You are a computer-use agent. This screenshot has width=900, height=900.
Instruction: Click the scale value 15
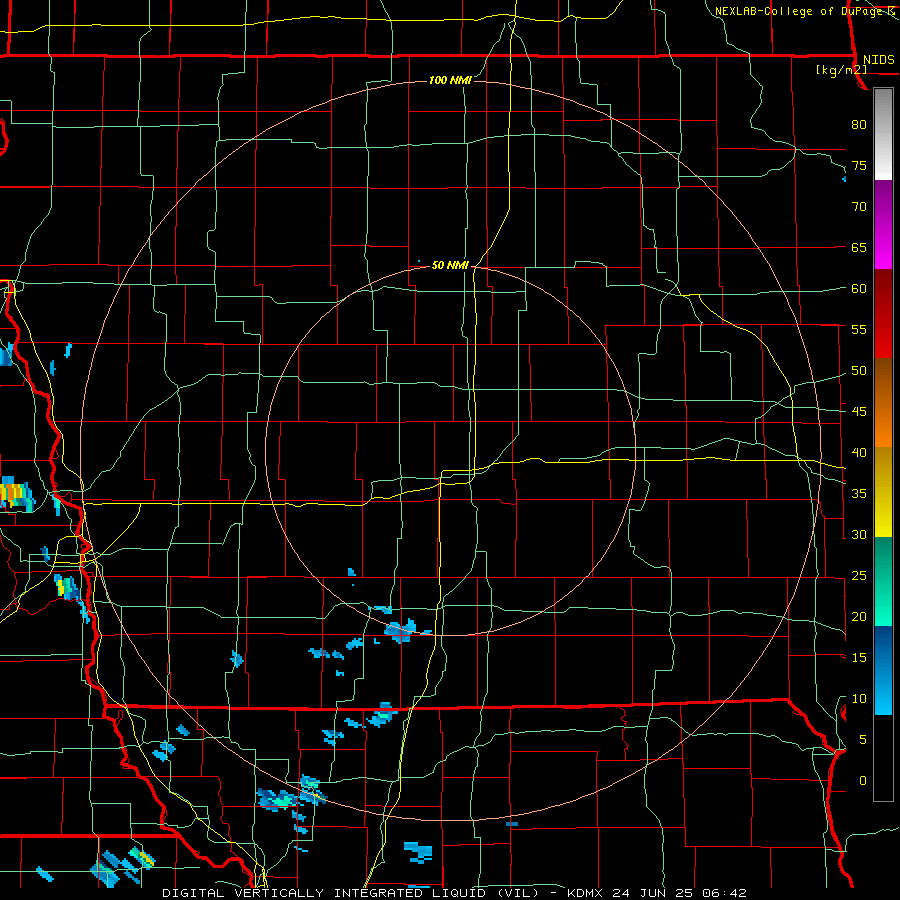(x=859, y=658)
